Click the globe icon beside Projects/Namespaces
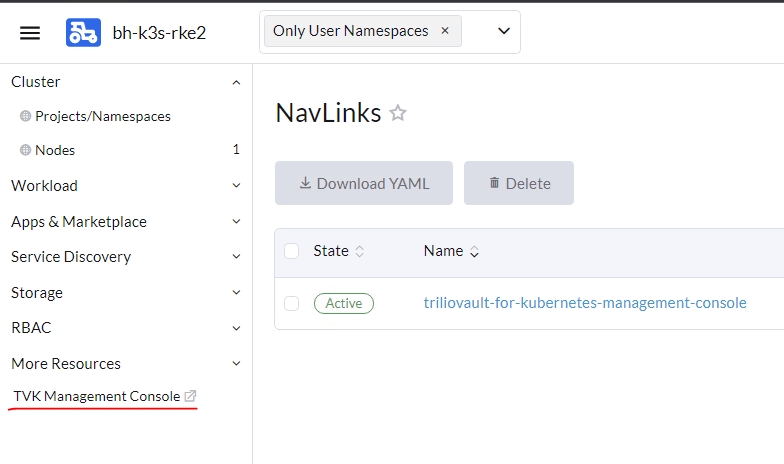784x464 pixels. point(26,116)
